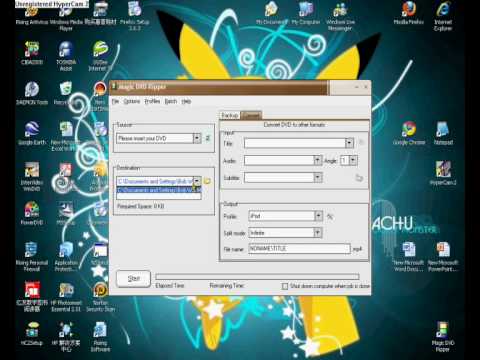This screenshot has height=360, width=480.
Task: Open HCZSetup desktop icon
Action: (32, 334)
